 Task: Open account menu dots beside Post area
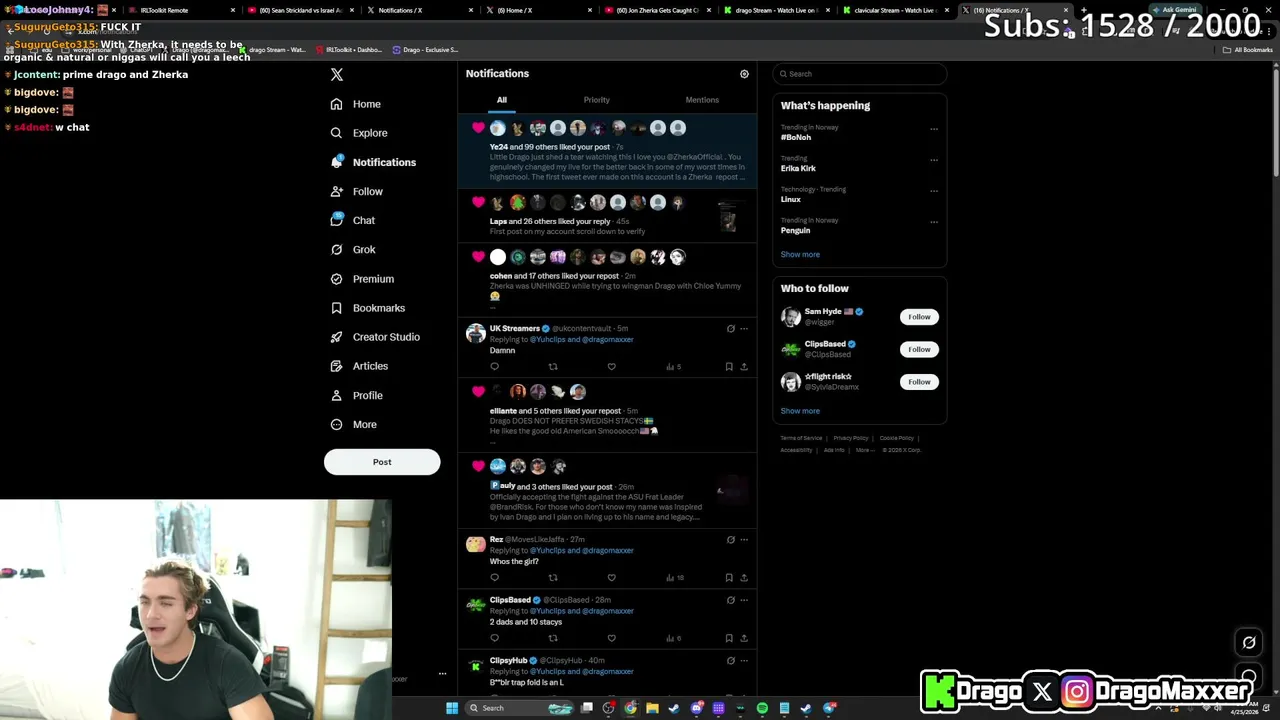[x=442, y=674]
